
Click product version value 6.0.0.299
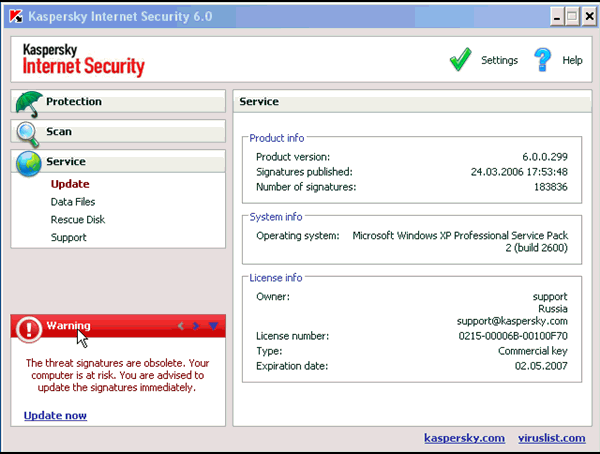tap(545, 157)
